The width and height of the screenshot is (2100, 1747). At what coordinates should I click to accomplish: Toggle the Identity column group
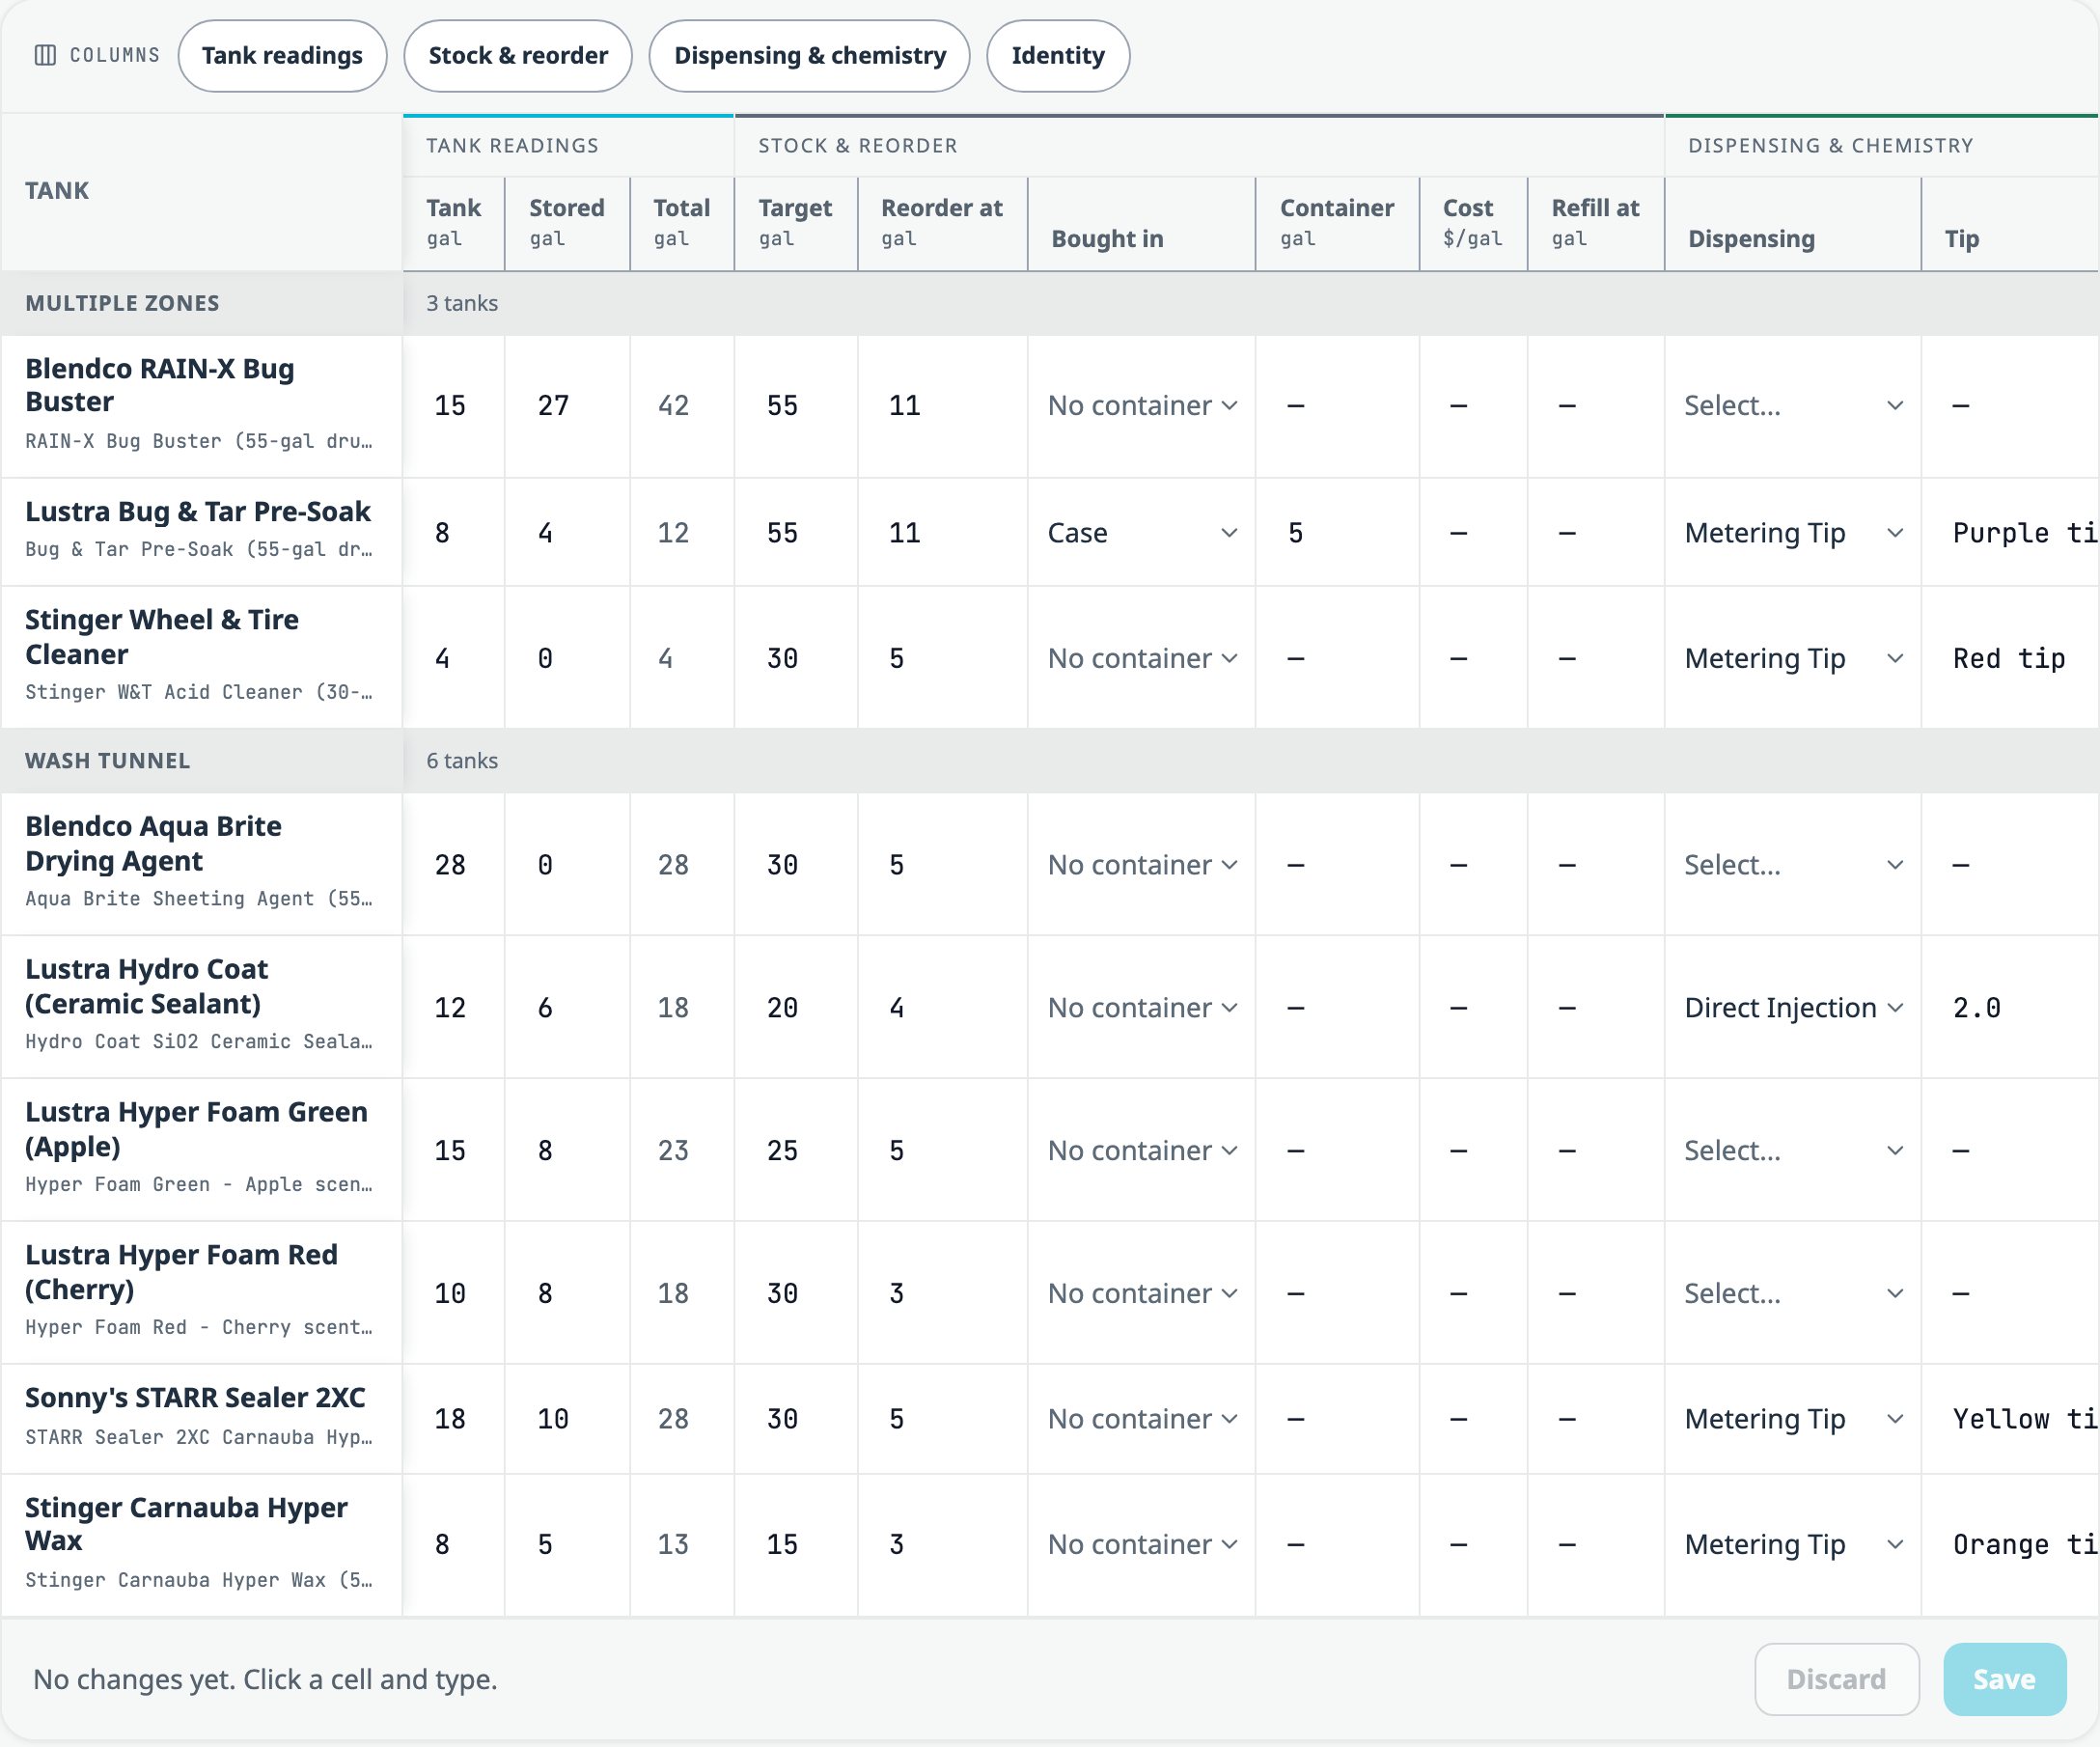(1058, 56)
